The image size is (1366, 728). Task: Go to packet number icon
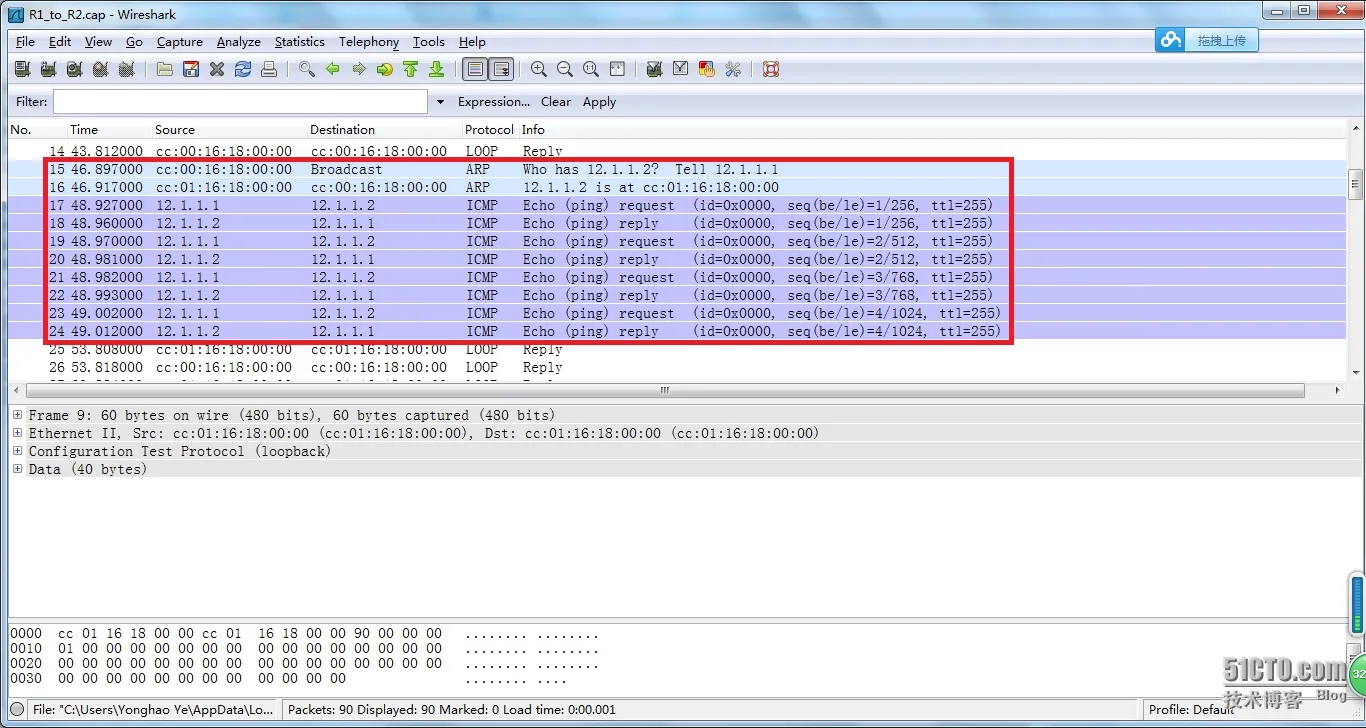coord(385,69)
